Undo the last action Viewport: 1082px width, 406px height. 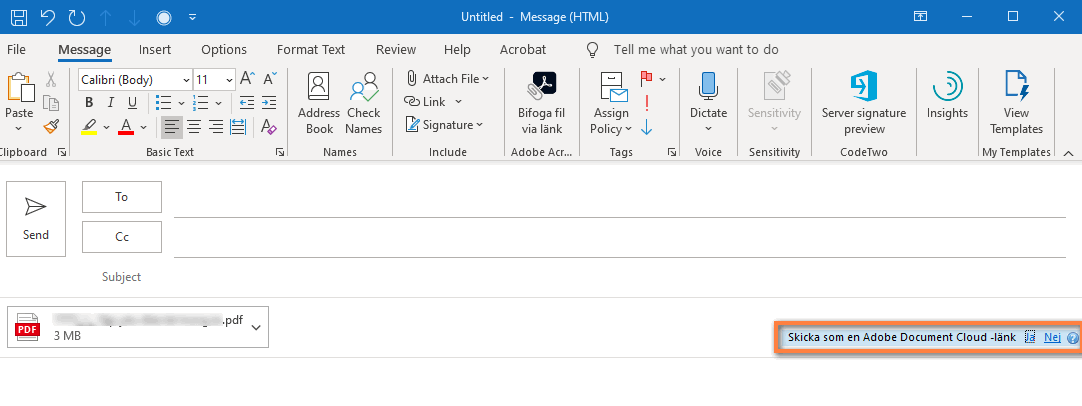click(x=48, y=17)
